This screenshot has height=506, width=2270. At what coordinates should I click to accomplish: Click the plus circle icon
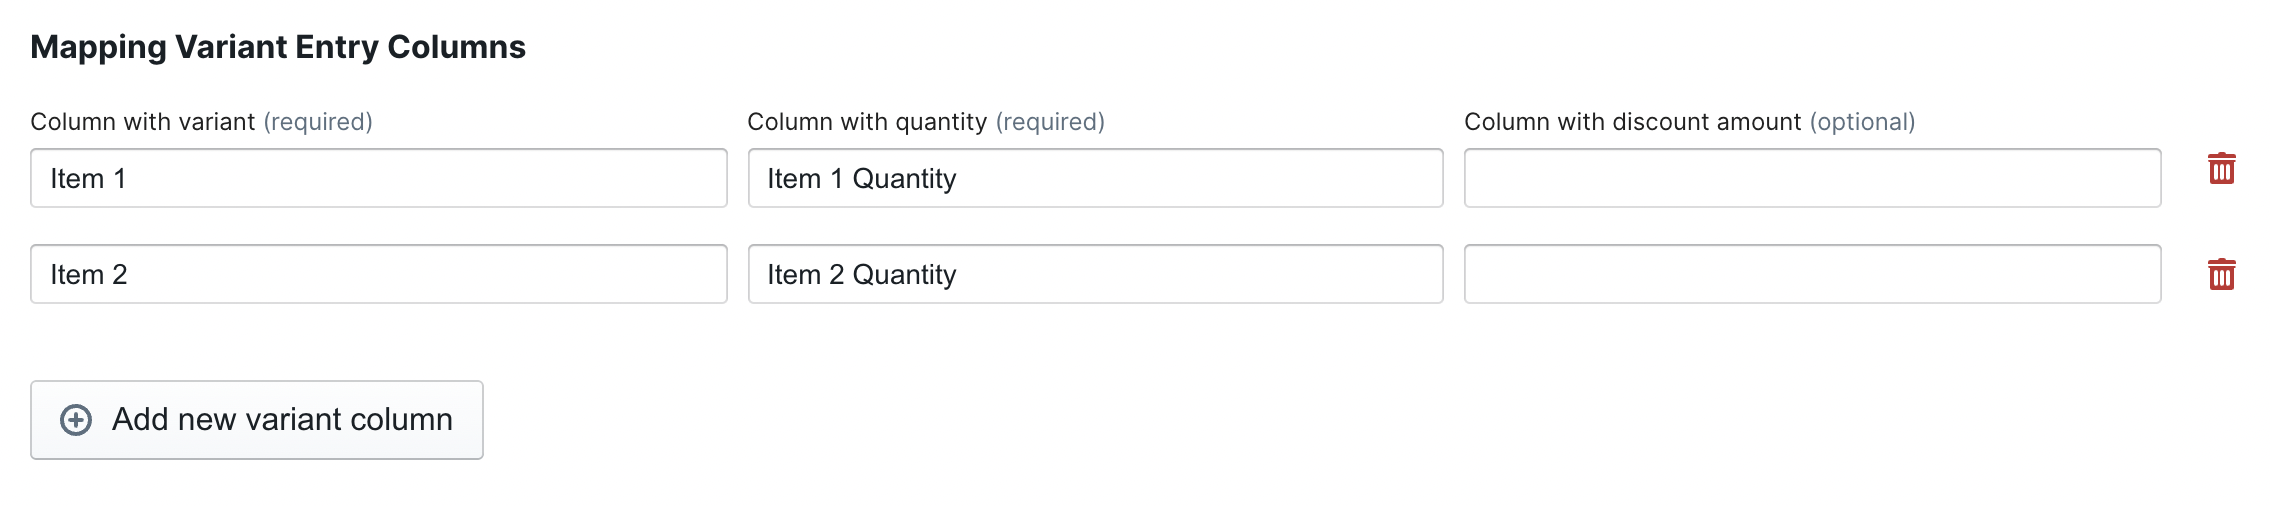(x=76, y=420)
